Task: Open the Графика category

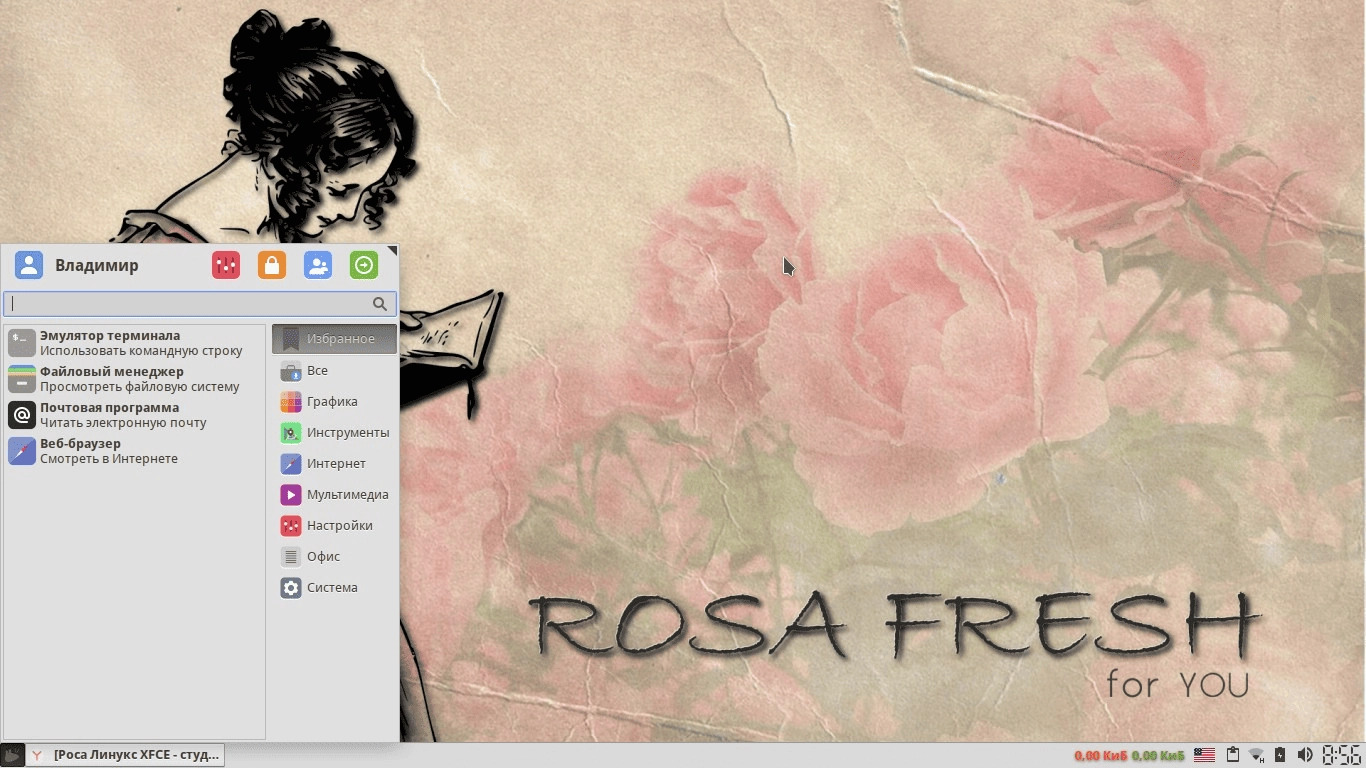Action: point(334,401)
